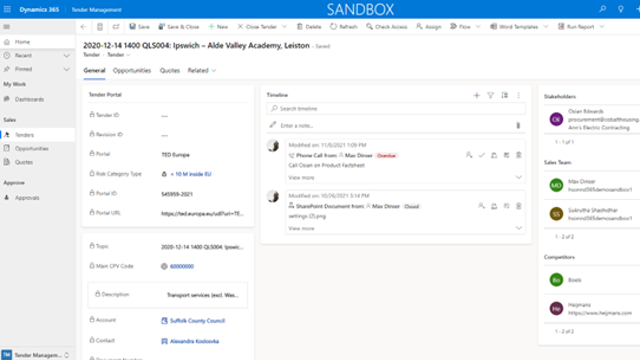This screenshot has height=360, width=640.
Task: Expand the Phone Call activity chevron
Action: [x=519, y=178]
